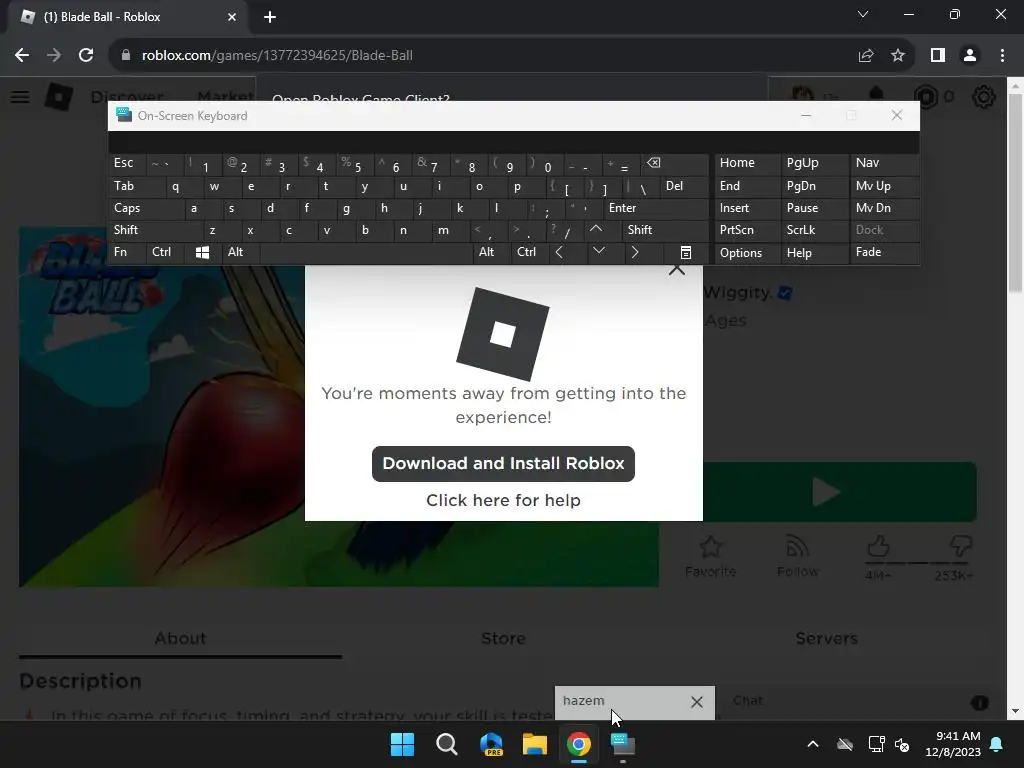Toggle the ScrLk key

coord(814,230)
